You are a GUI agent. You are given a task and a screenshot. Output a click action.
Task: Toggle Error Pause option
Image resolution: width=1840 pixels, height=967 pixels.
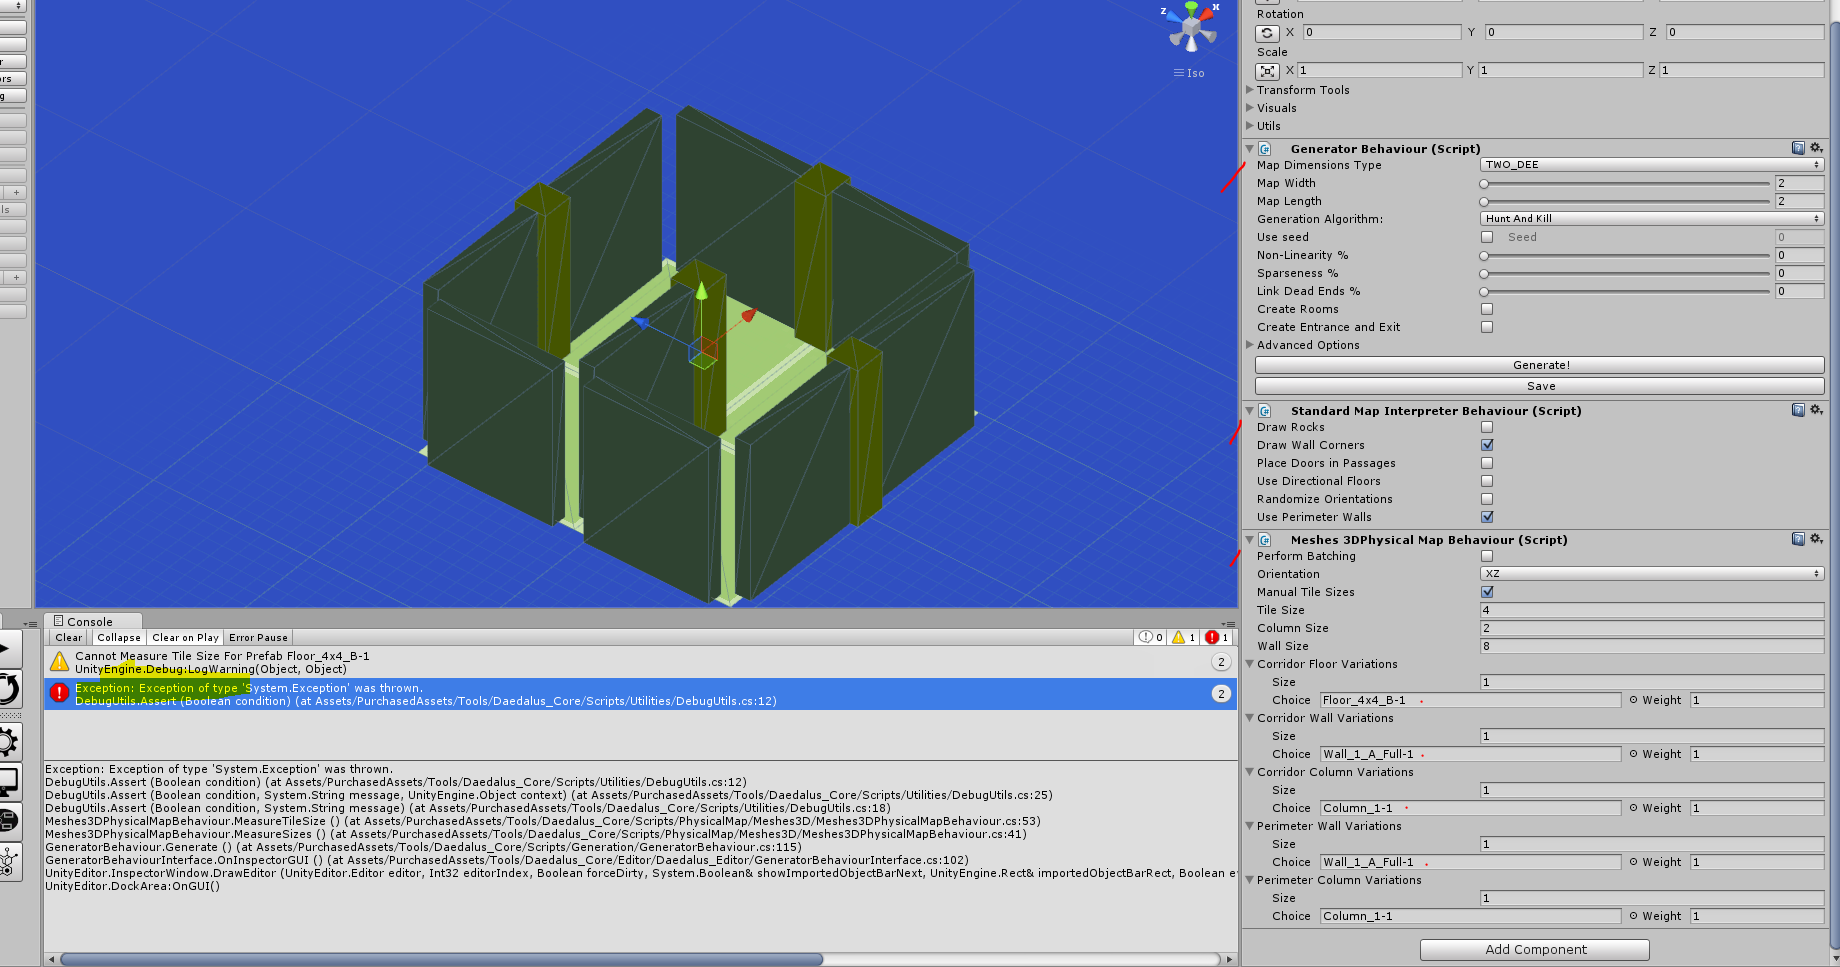coord(258,637)
